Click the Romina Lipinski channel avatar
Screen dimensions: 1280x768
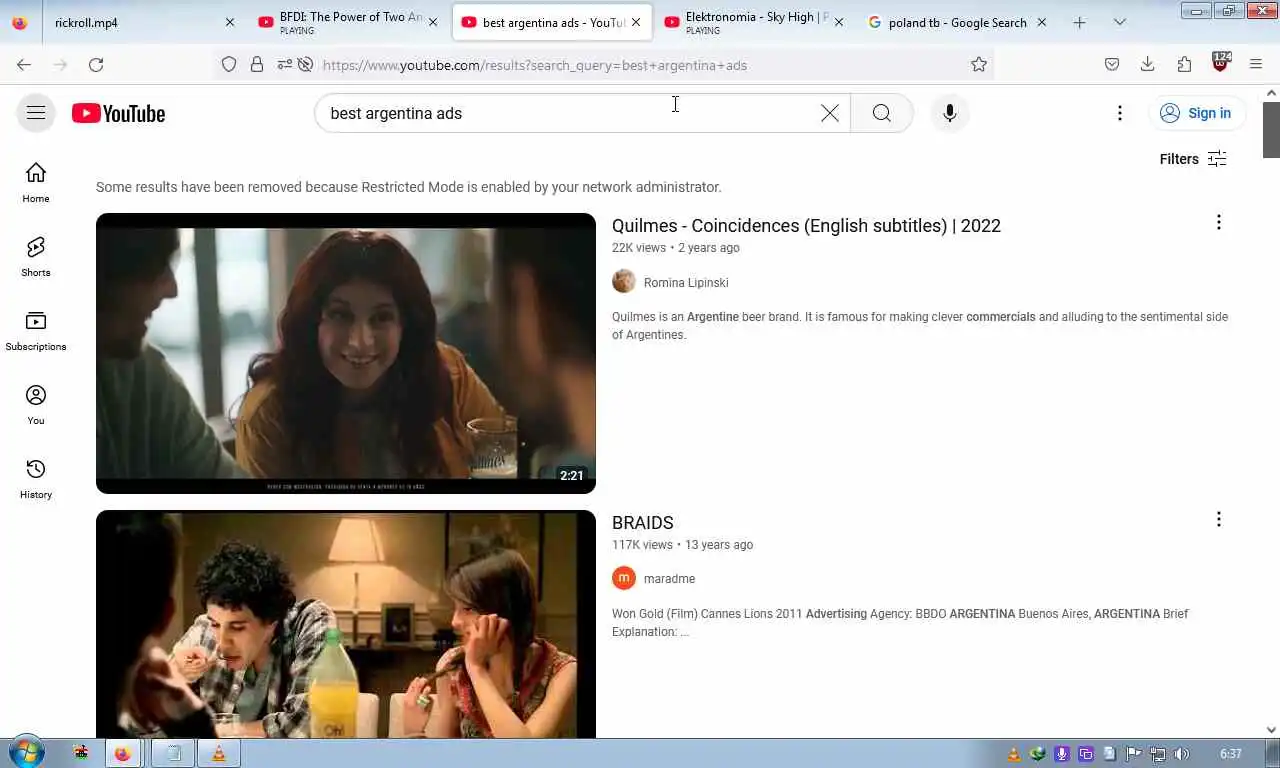(624, 282)
